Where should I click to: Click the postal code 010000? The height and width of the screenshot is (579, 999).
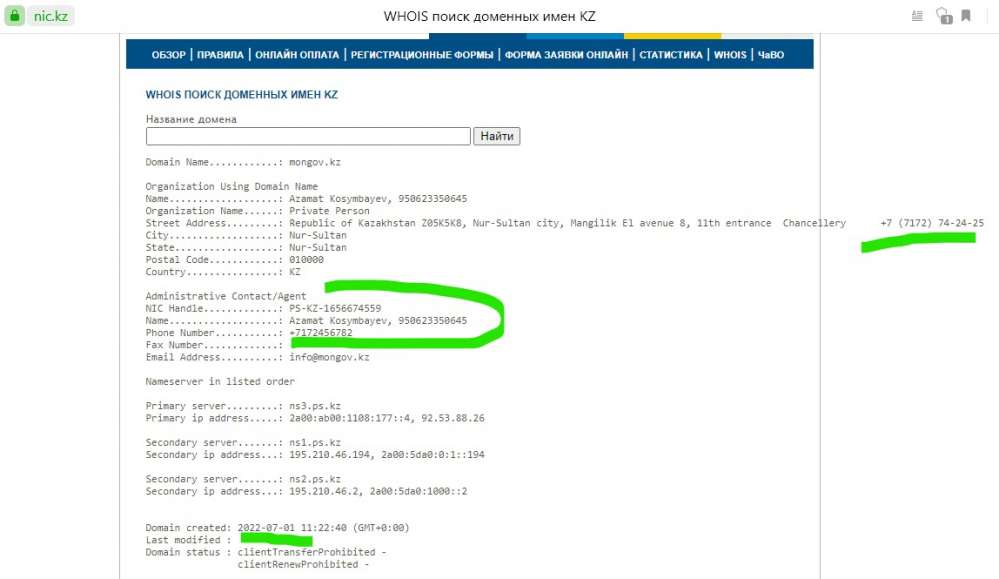tap(306, 259)
